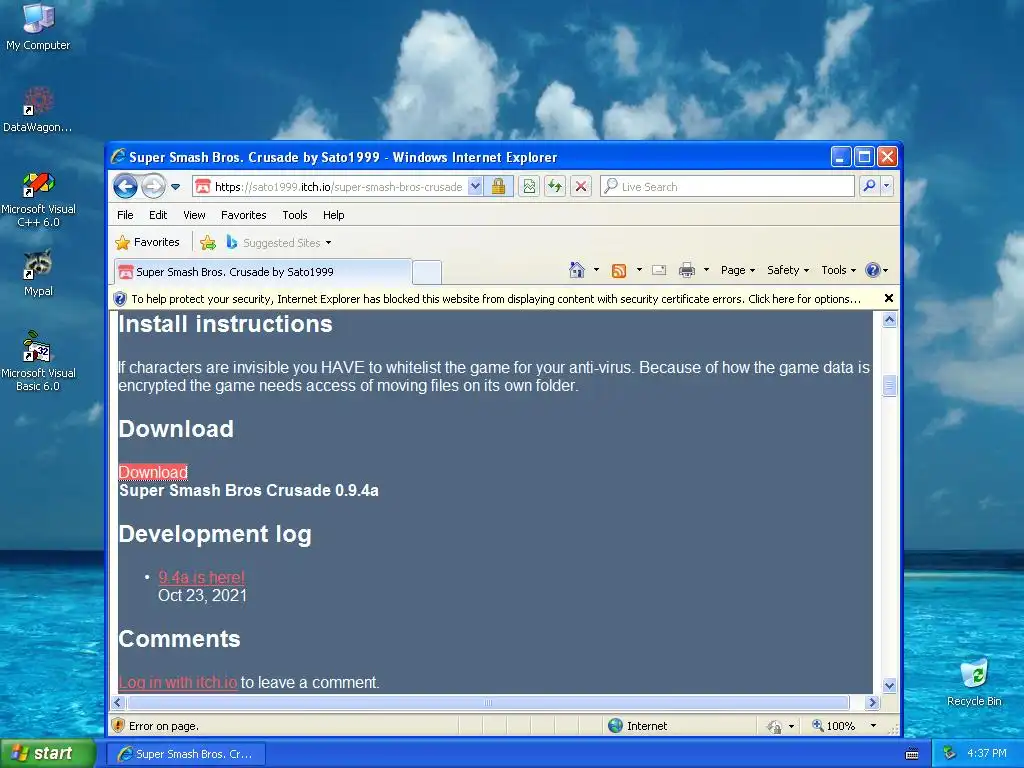Viewport: 1024px width, 768px height.
Task: Click the vertical scrollbar thumb
Action: click(x=889, y=385)
